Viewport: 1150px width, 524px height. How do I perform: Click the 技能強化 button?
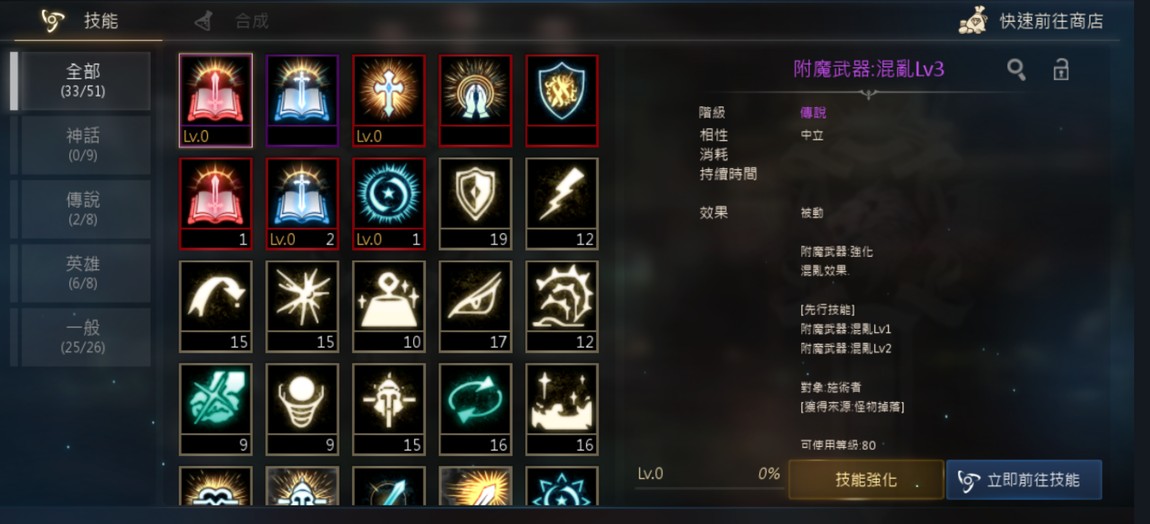coord(866,480)
